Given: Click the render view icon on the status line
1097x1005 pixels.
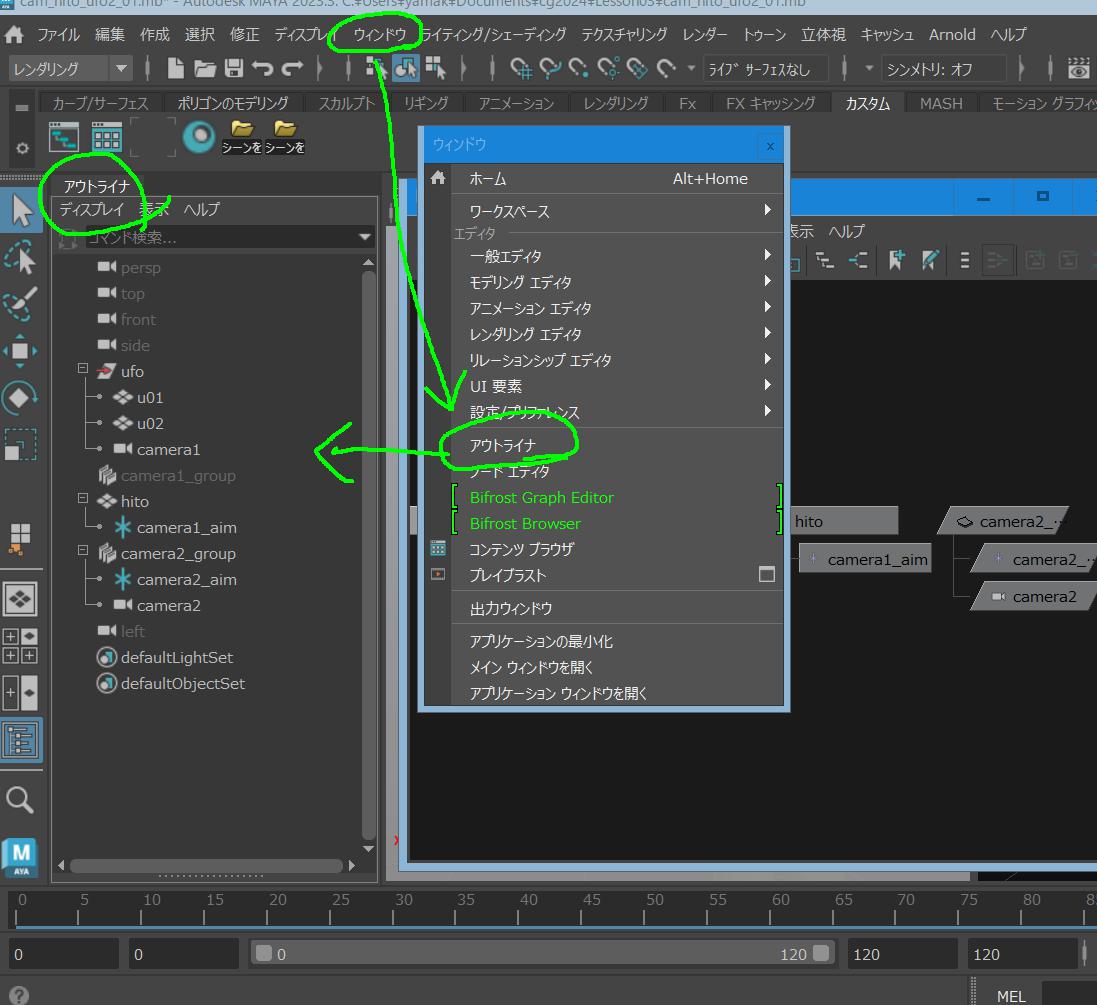Looking at the screenshot, I should click(1078, 69).
